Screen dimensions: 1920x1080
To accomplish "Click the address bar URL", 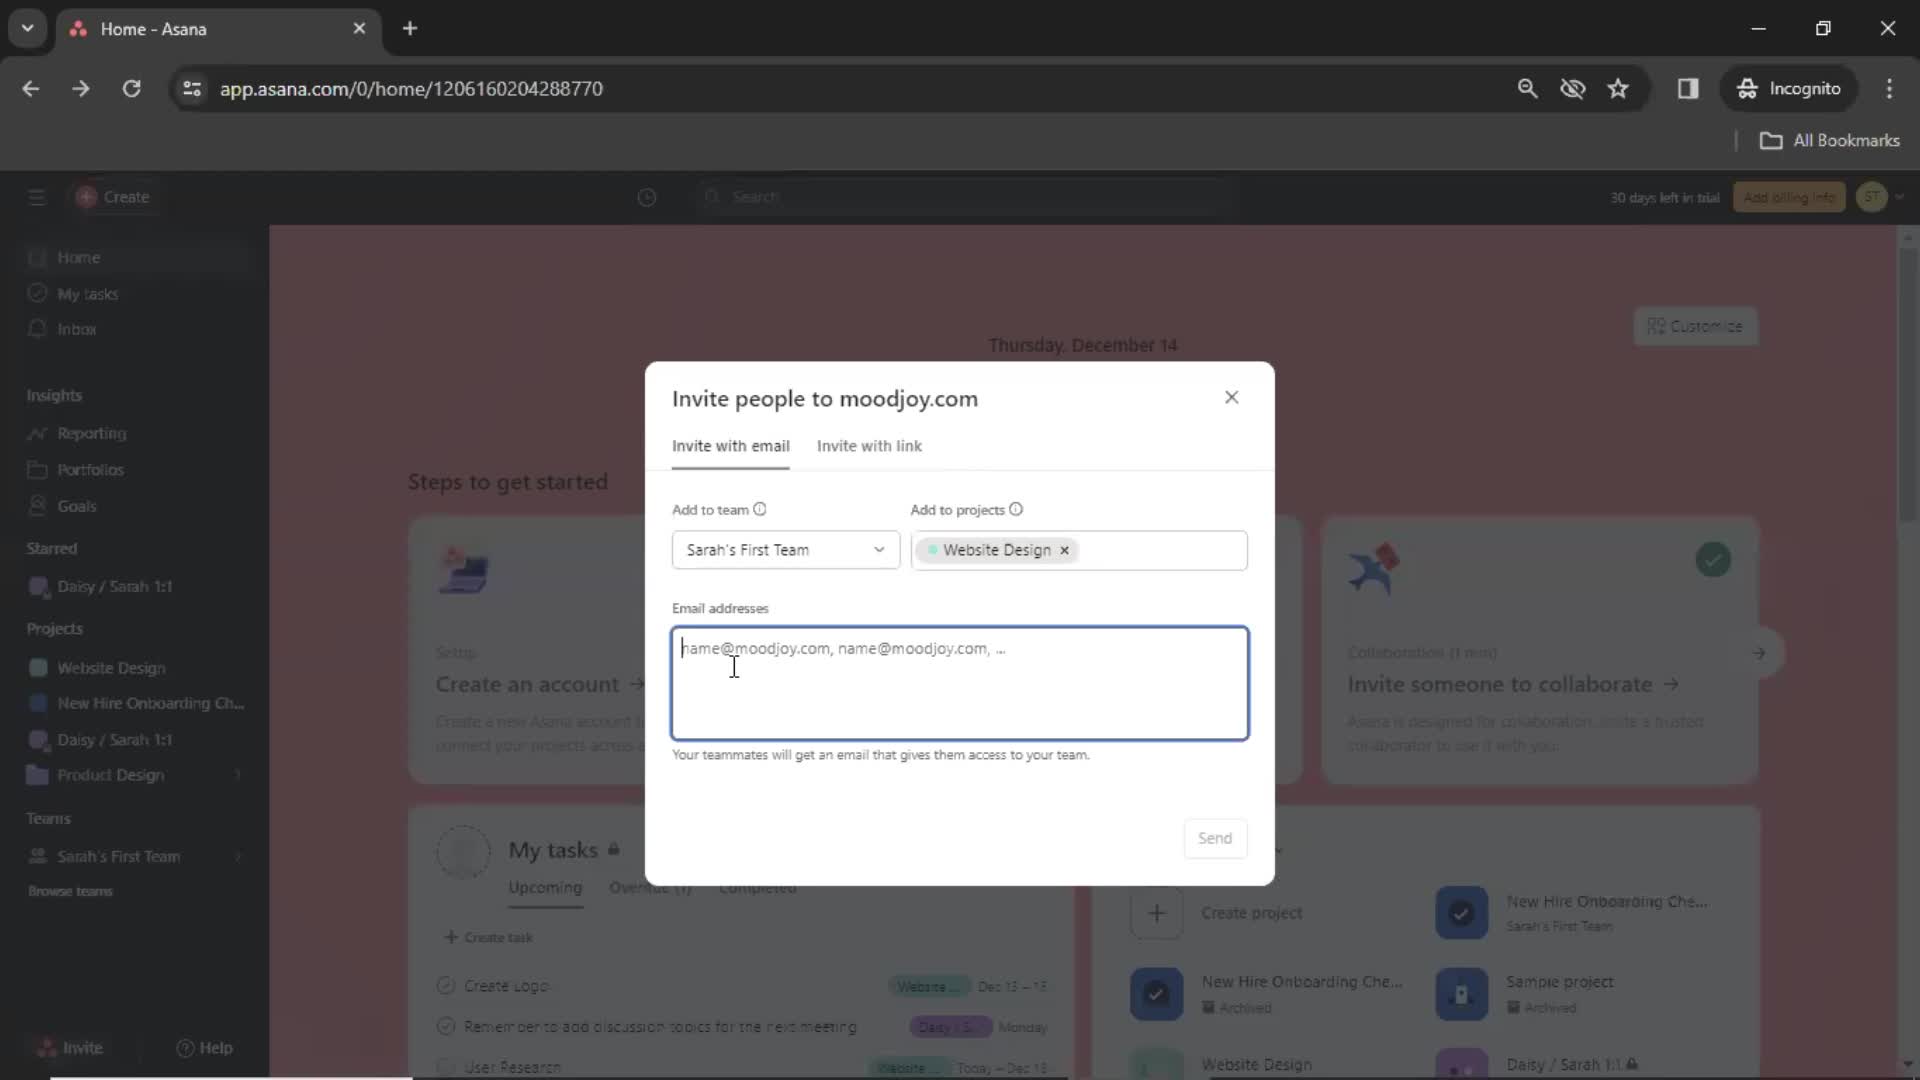I will coord(411,88).
